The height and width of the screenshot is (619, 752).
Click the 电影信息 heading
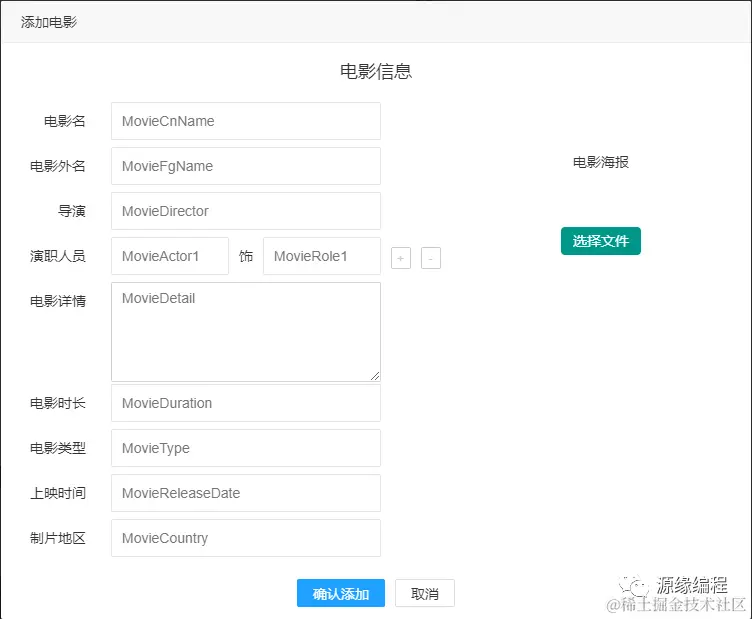(376, 71)
